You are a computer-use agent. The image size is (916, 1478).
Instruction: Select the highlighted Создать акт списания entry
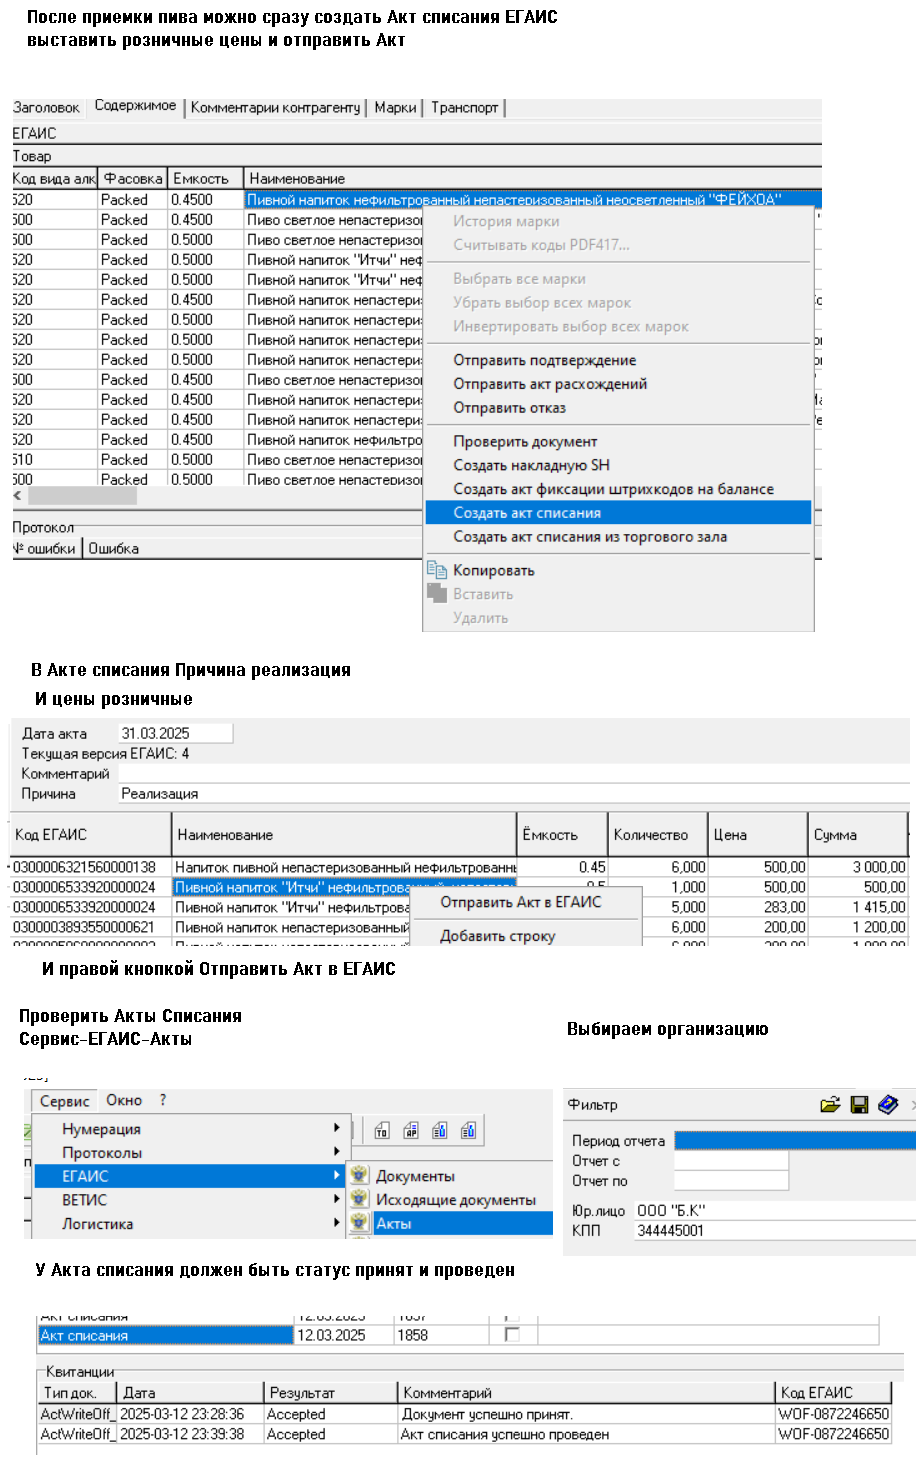pyautogui.click(x=618, y=513)
